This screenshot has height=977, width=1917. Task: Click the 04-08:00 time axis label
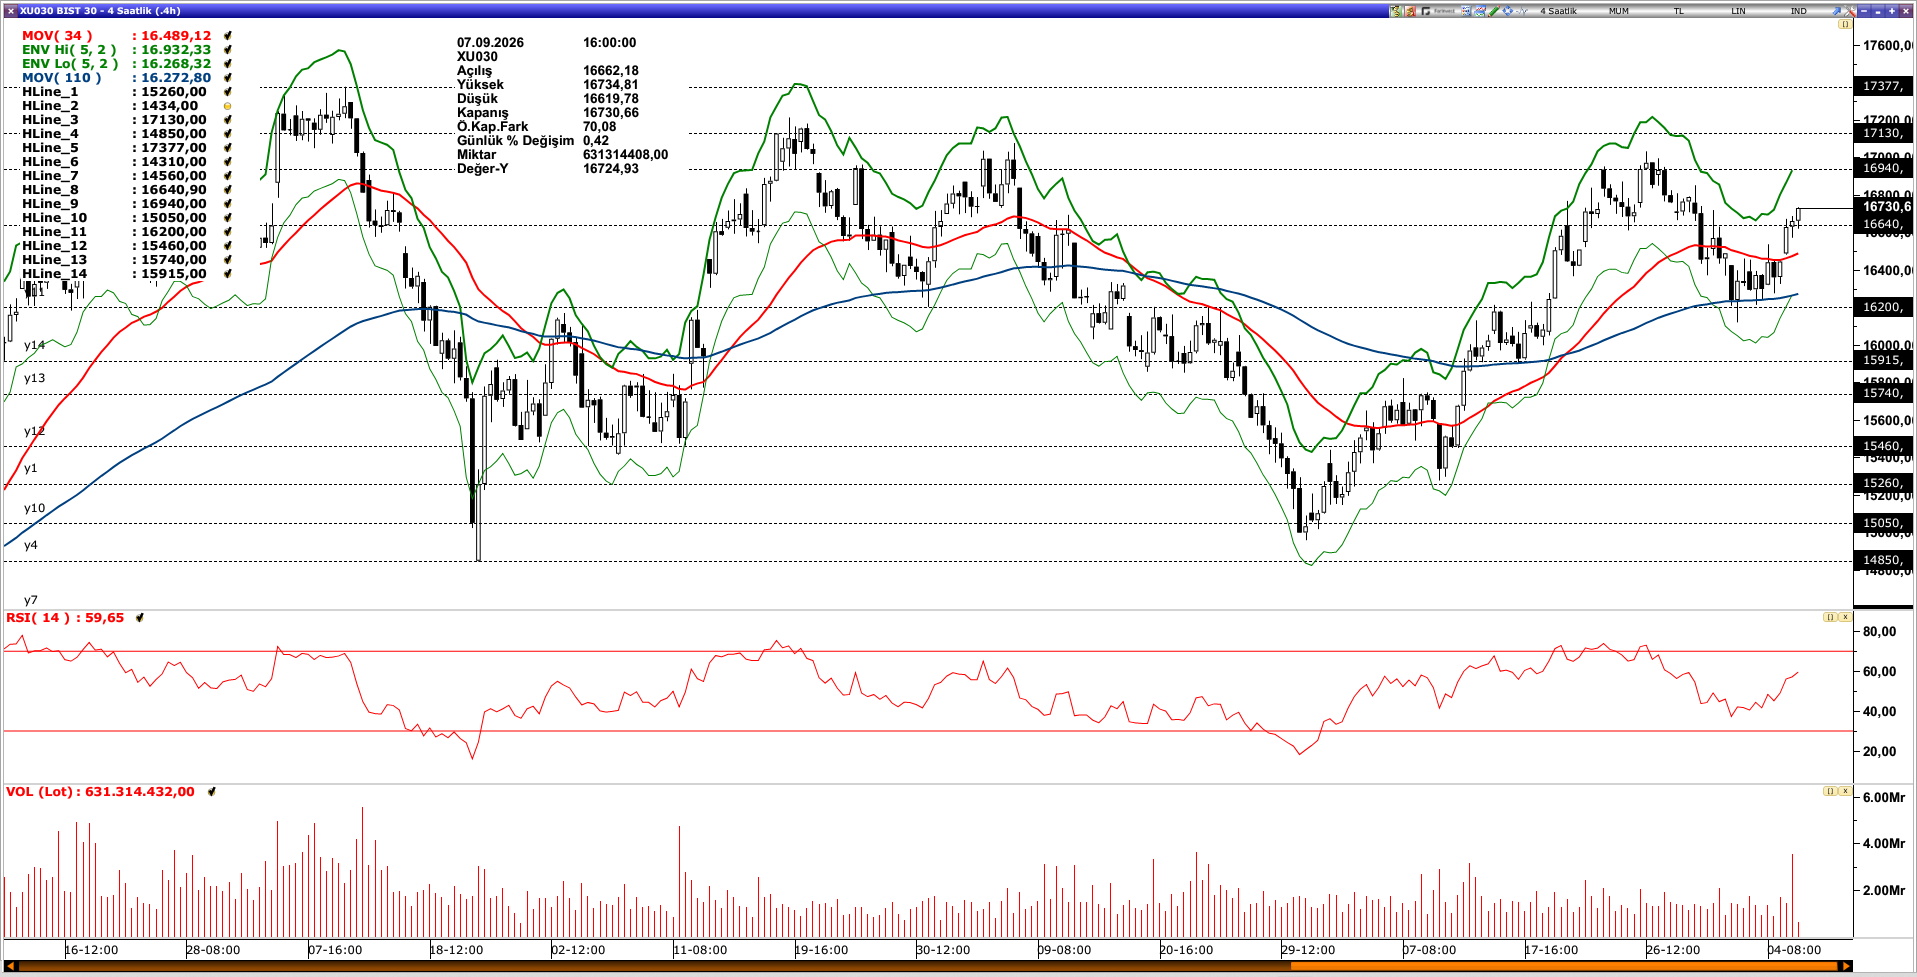tap(1794, 950)
